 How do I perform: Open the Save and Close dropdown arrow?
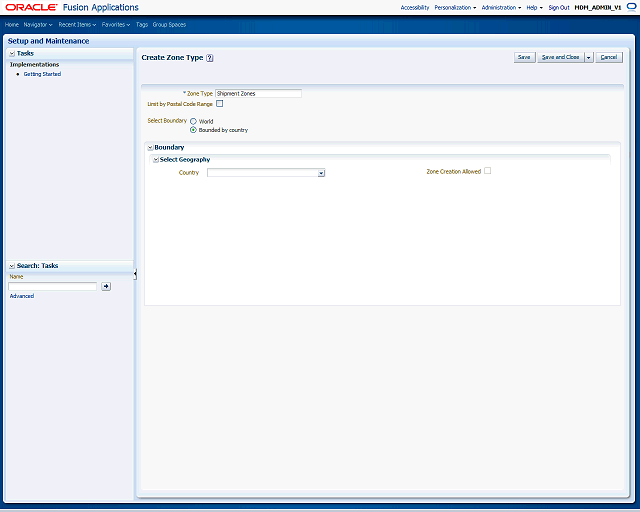(x=588, y=57)
